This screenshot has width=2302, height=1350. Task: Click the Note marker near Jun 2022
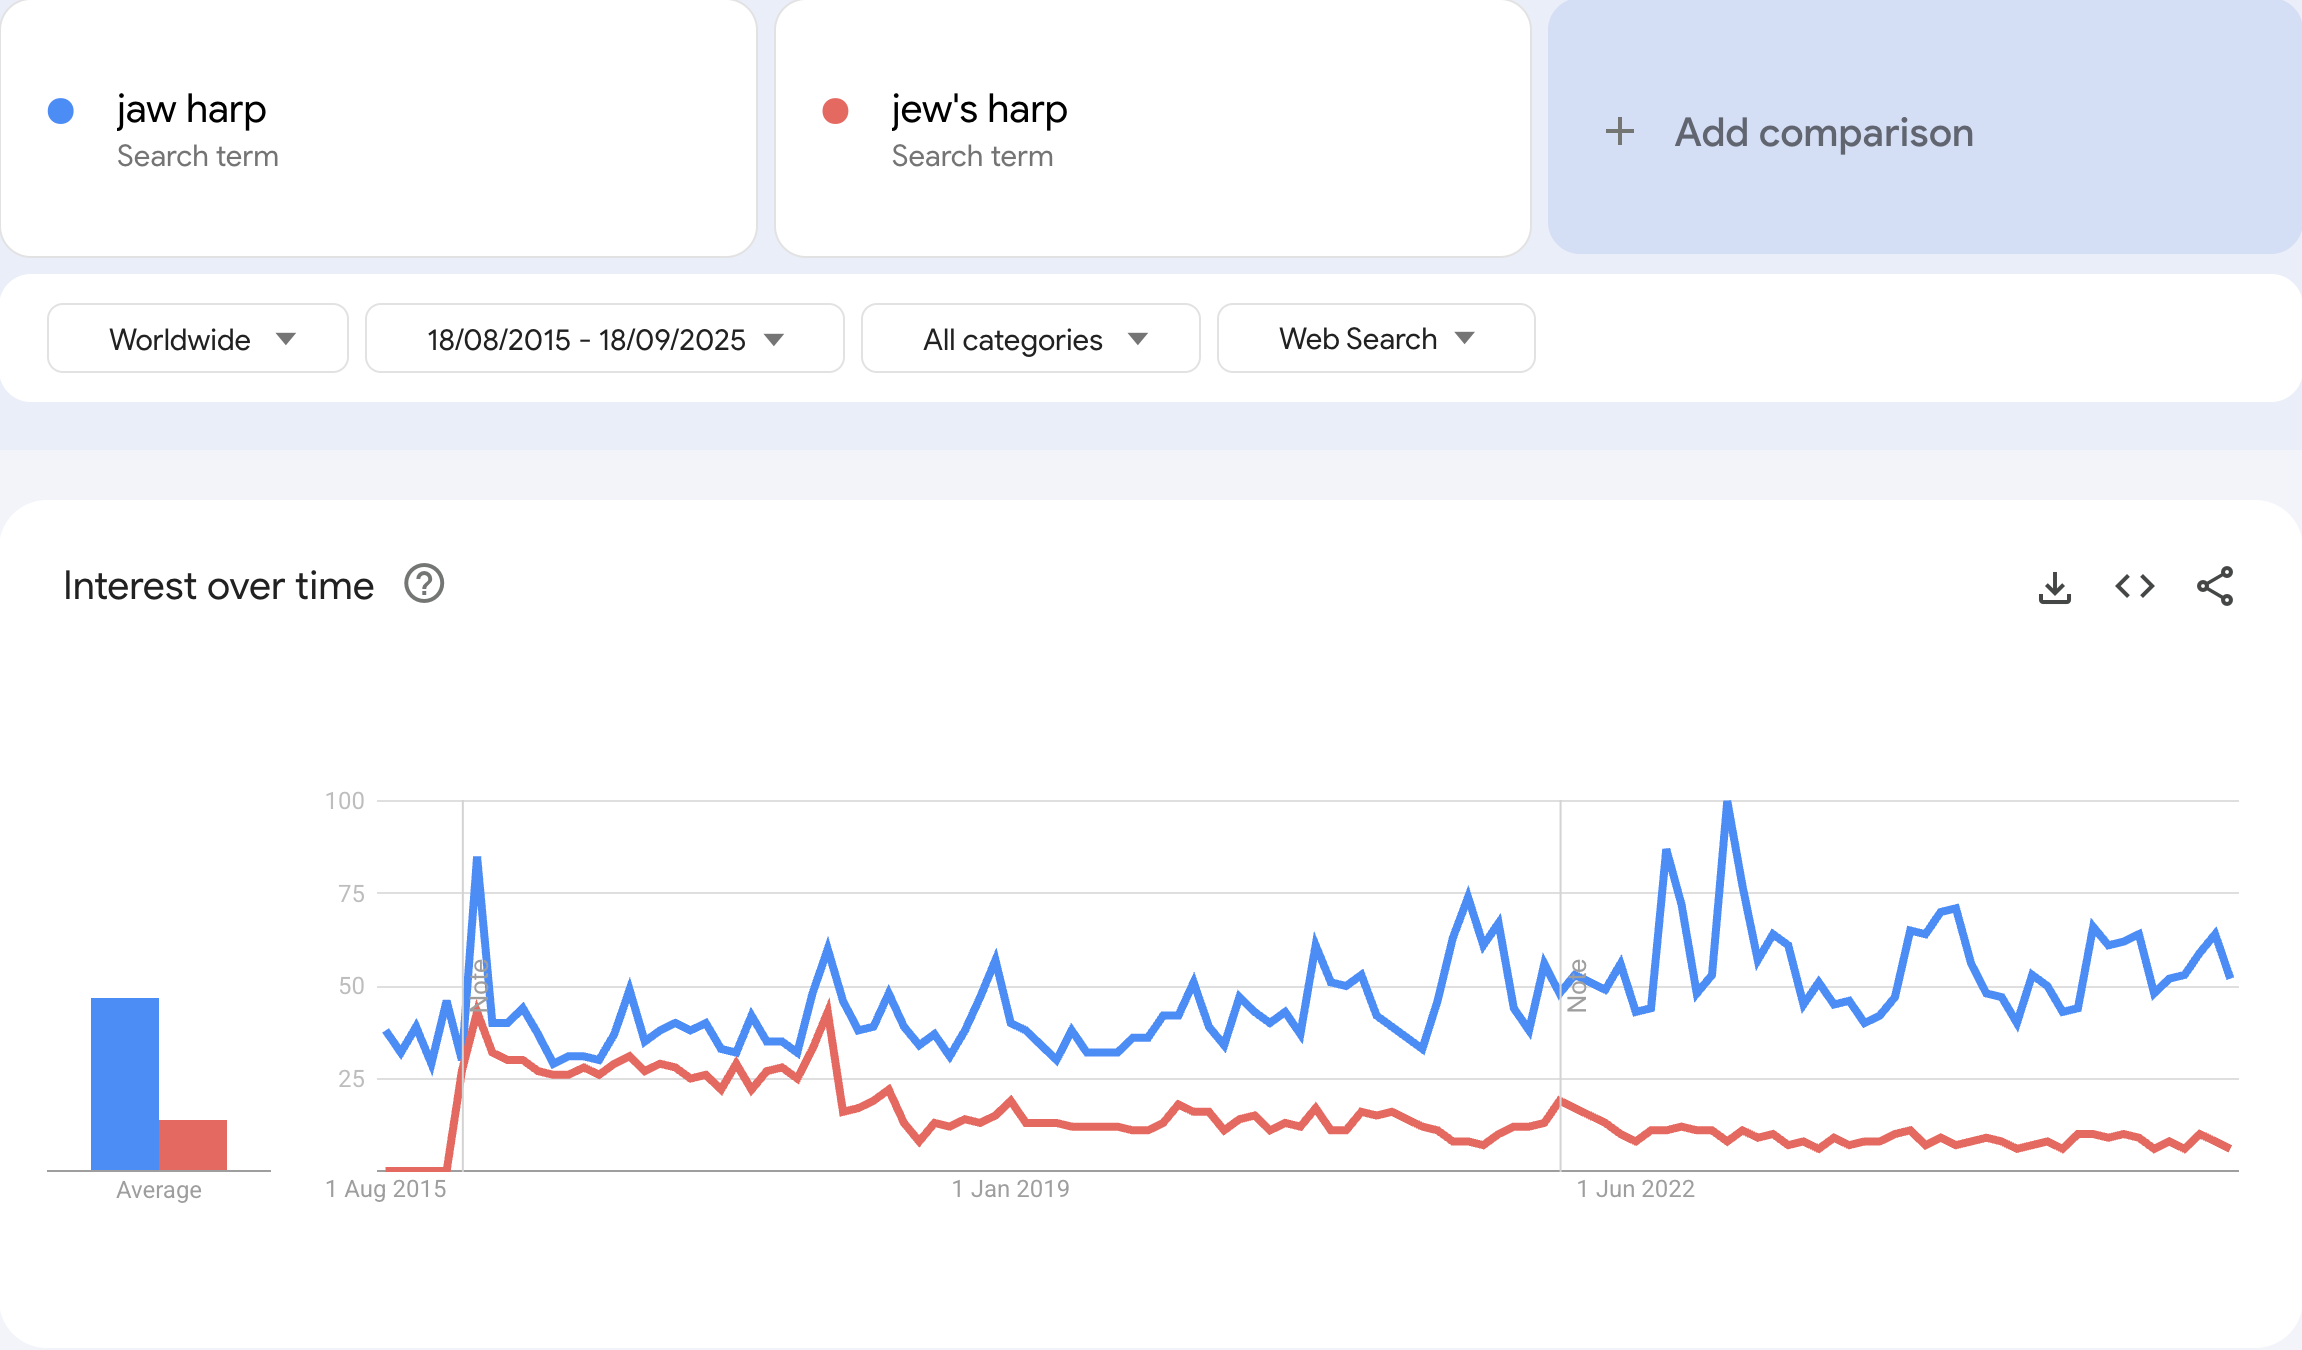pyautogui.click(x=1577, y=986)
